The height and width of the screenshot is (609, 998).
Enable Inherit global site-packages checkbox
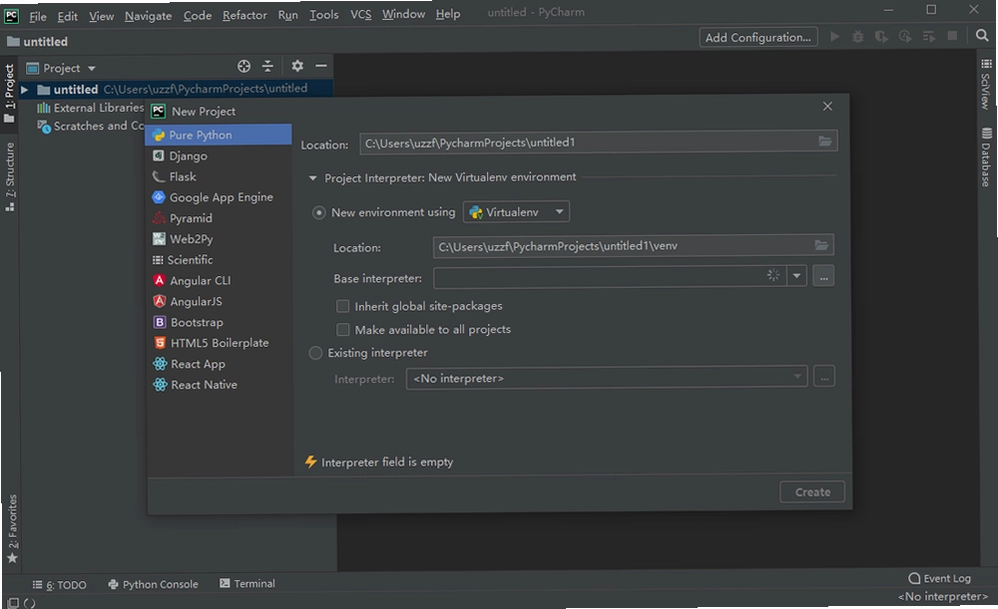tap(342, 306)
